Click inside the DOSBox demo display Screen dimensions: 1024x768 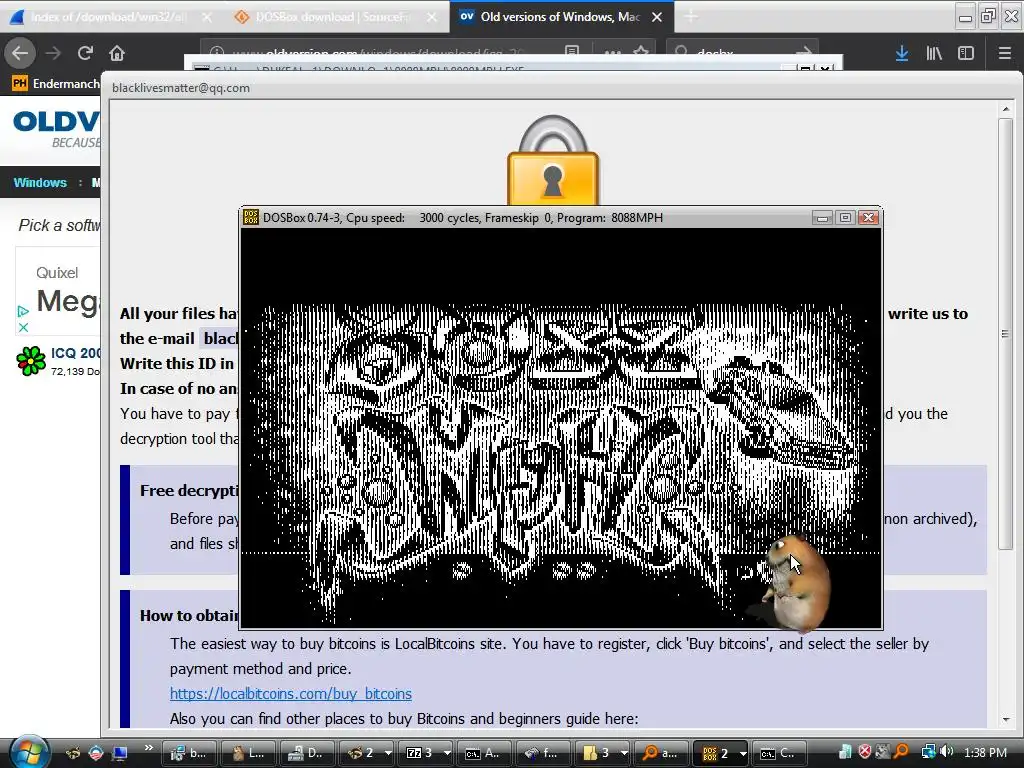click(560, 428)
